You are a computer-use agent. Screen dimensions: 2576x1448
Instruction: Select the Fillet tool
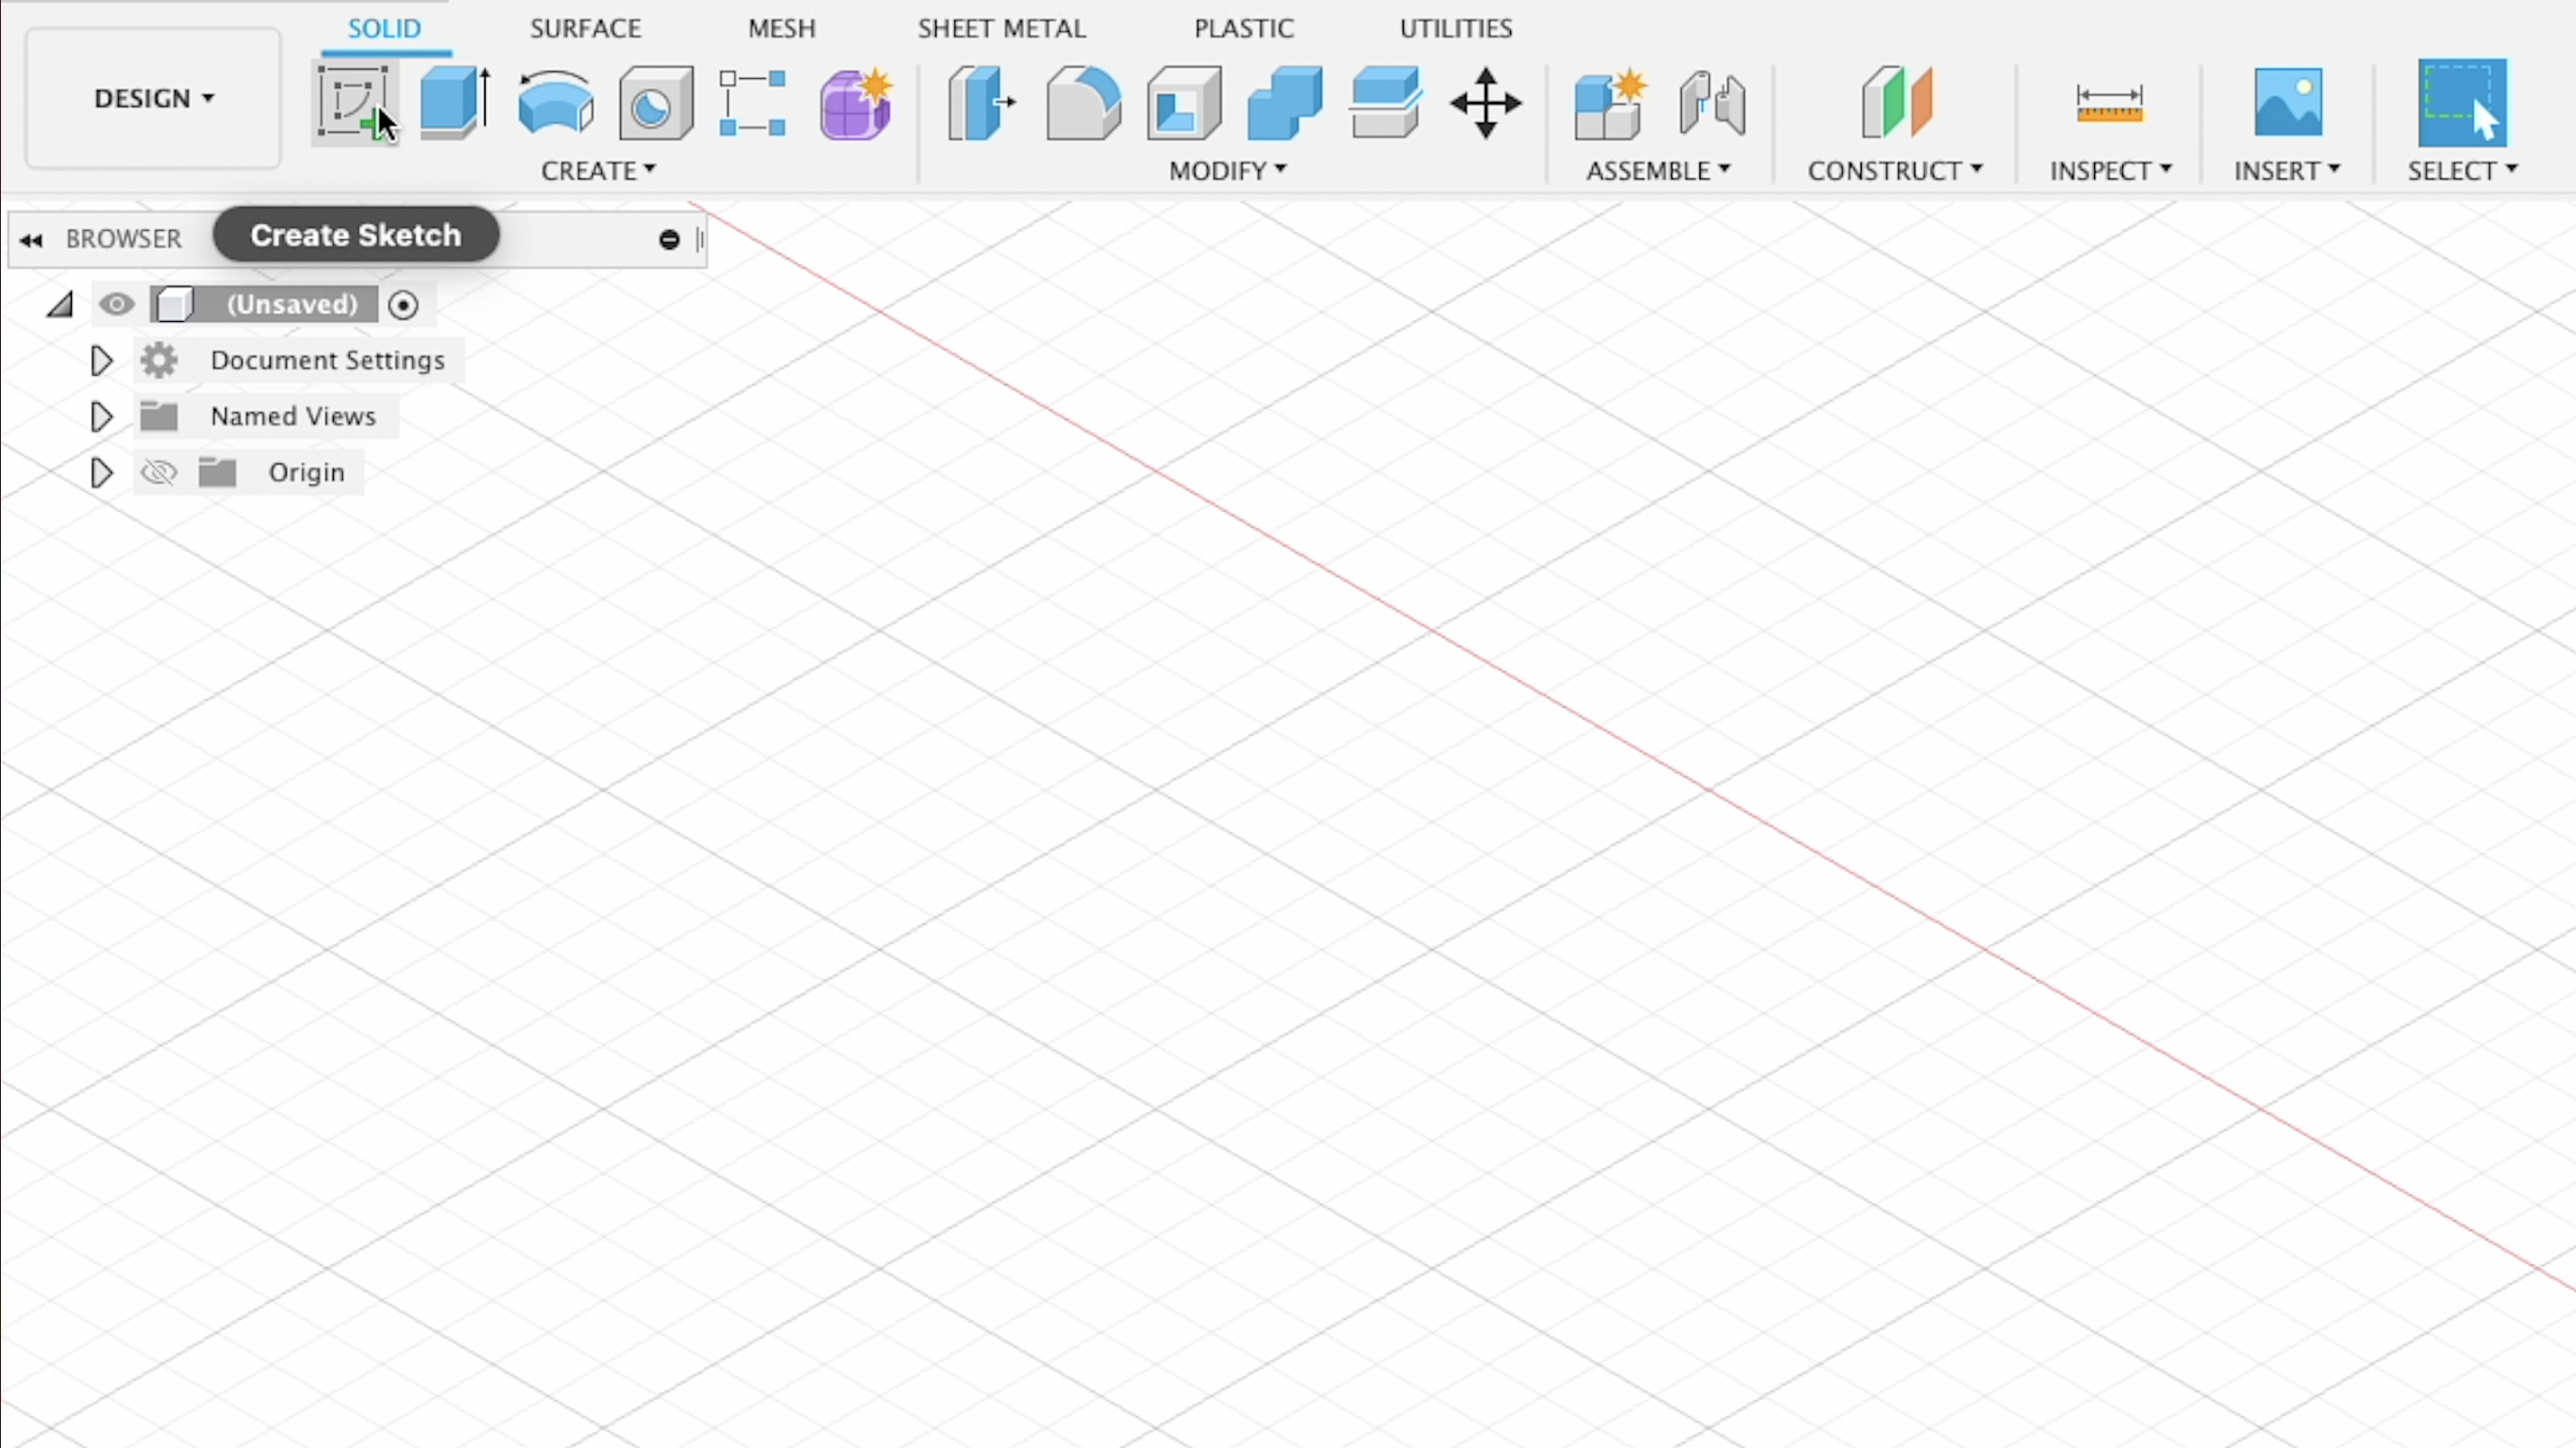point(1083,103)
